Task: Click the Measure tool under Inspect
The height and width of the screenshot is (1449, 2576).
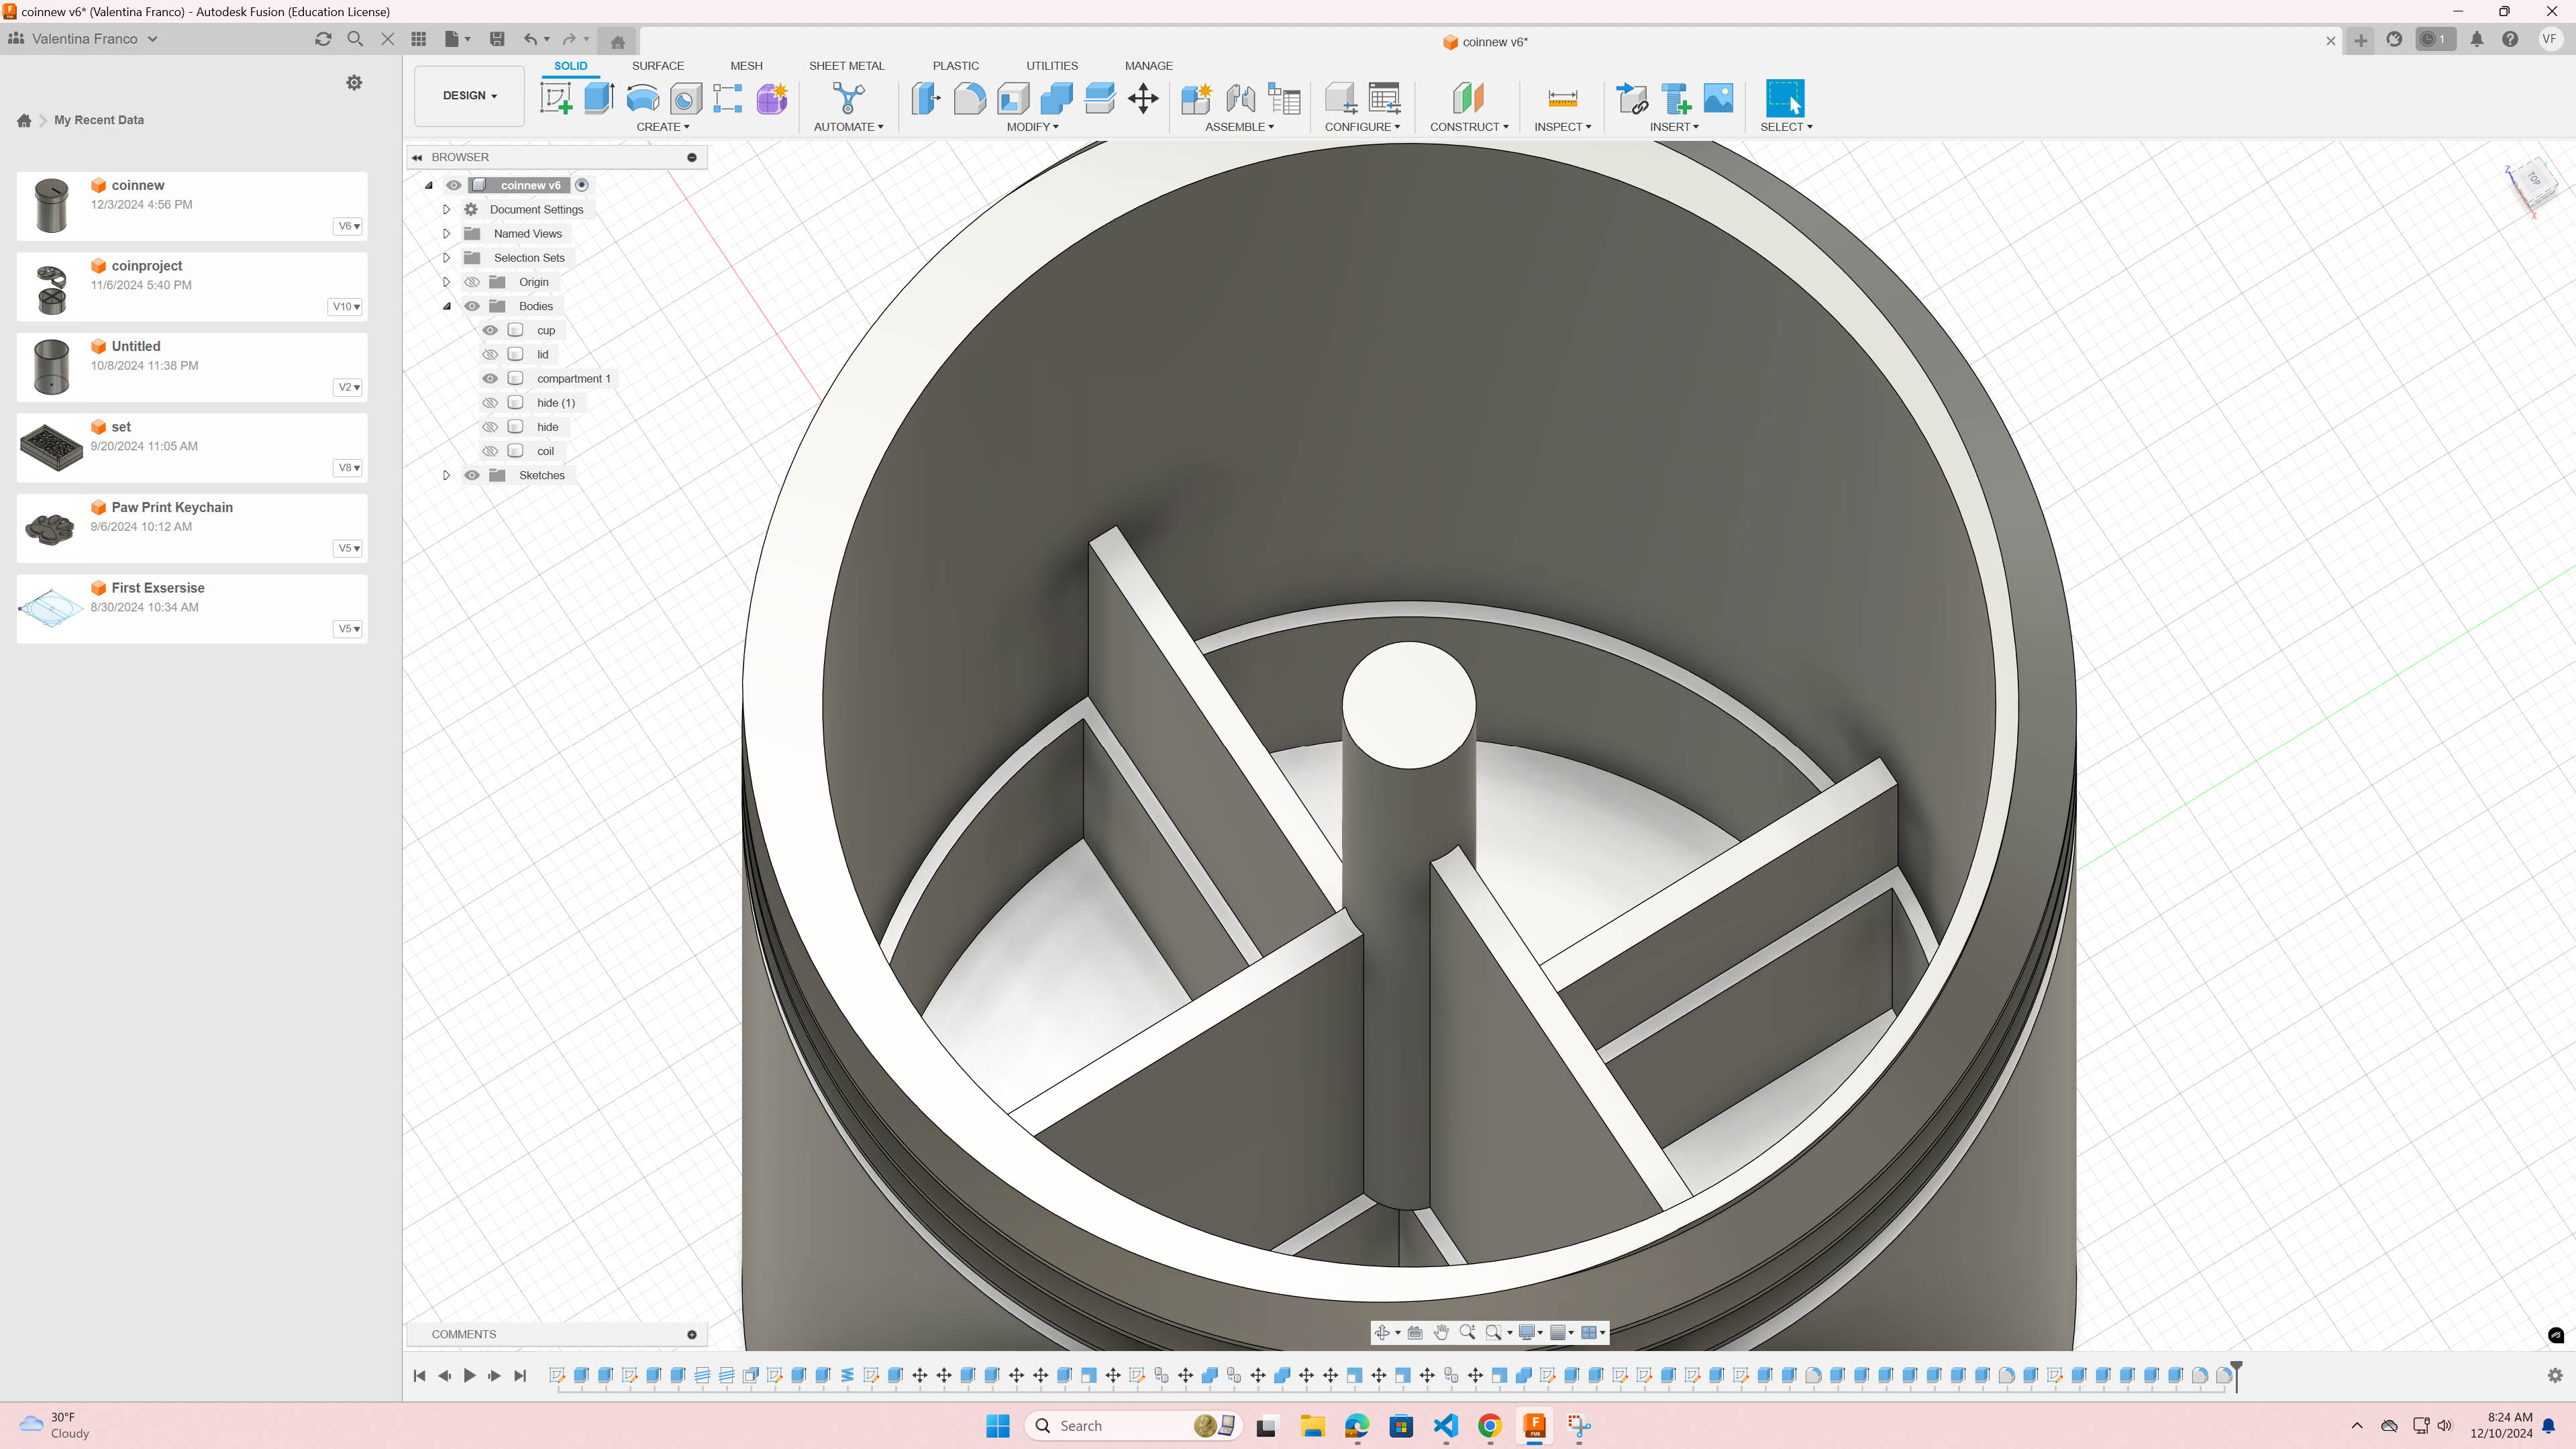Action: point(1562,98)
